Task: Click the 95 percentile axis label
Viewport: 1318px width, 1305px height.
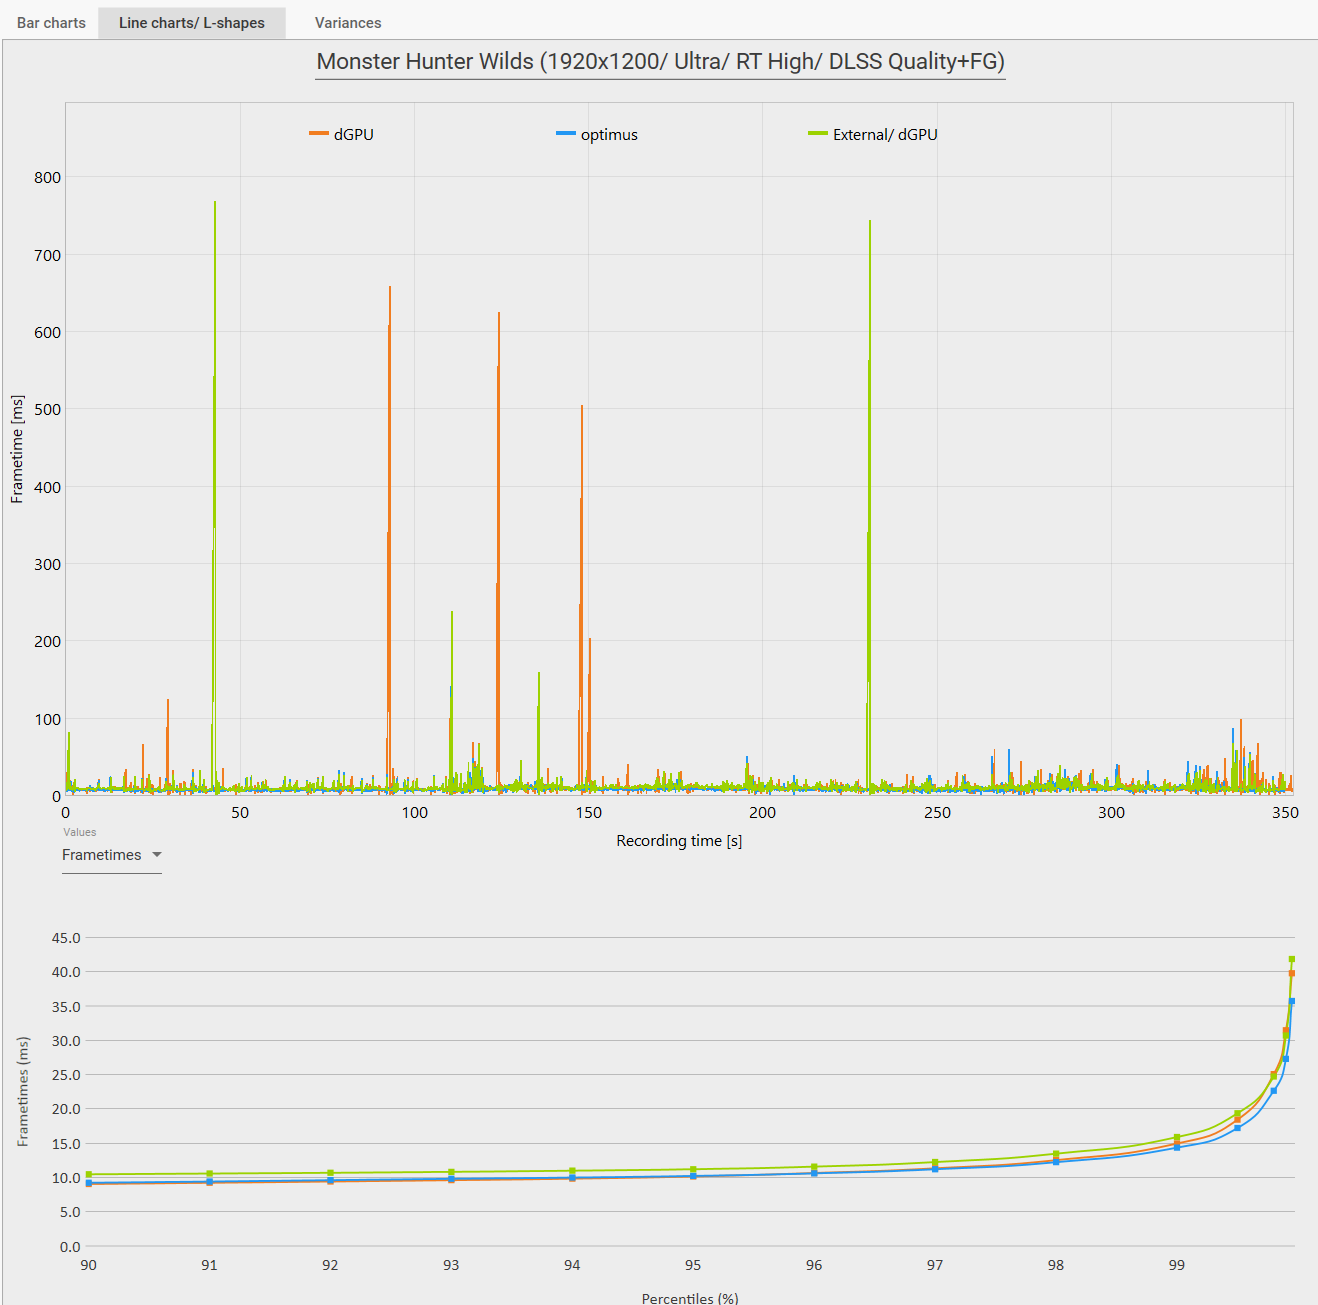Action: (693, 1265)
